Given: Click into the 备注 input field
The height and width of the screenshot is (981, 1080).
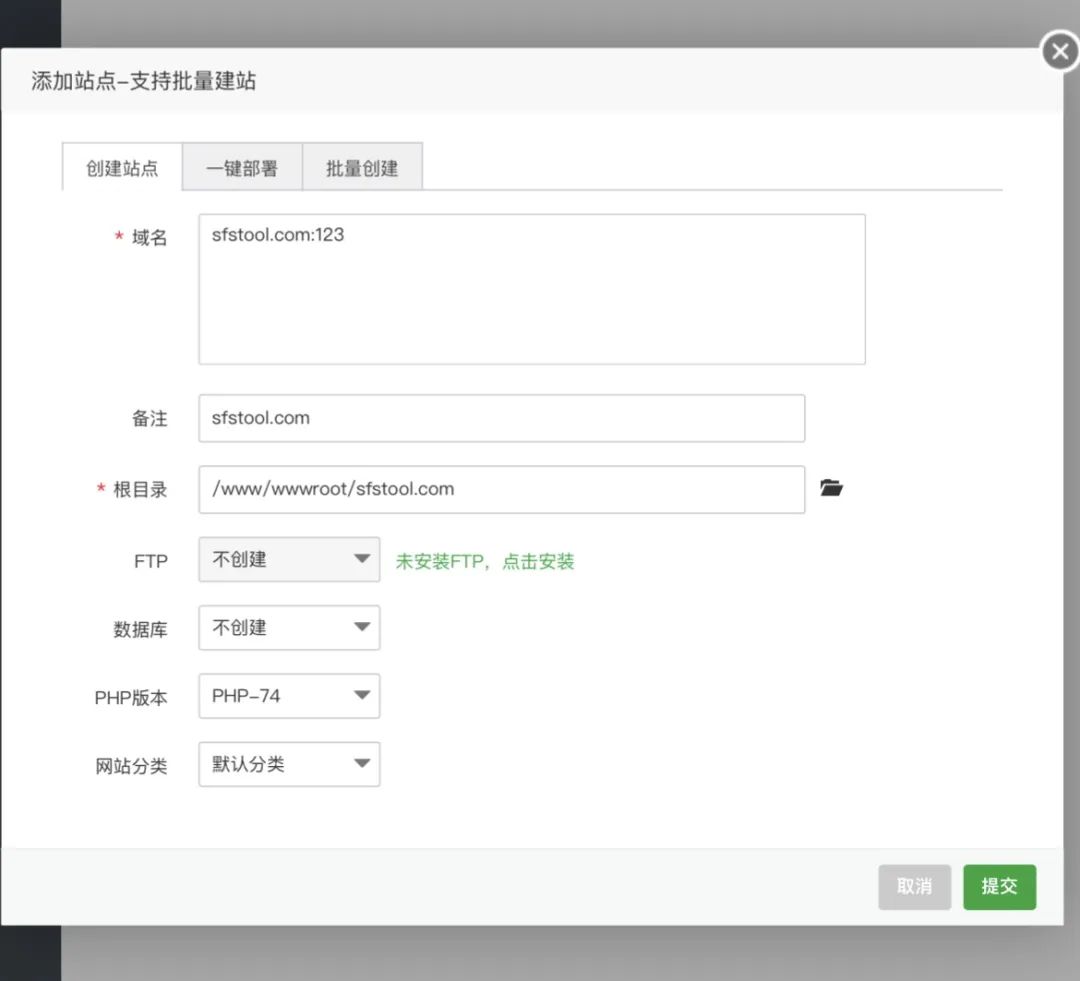Looking at the screenshot, I should [x=501, y=418].
